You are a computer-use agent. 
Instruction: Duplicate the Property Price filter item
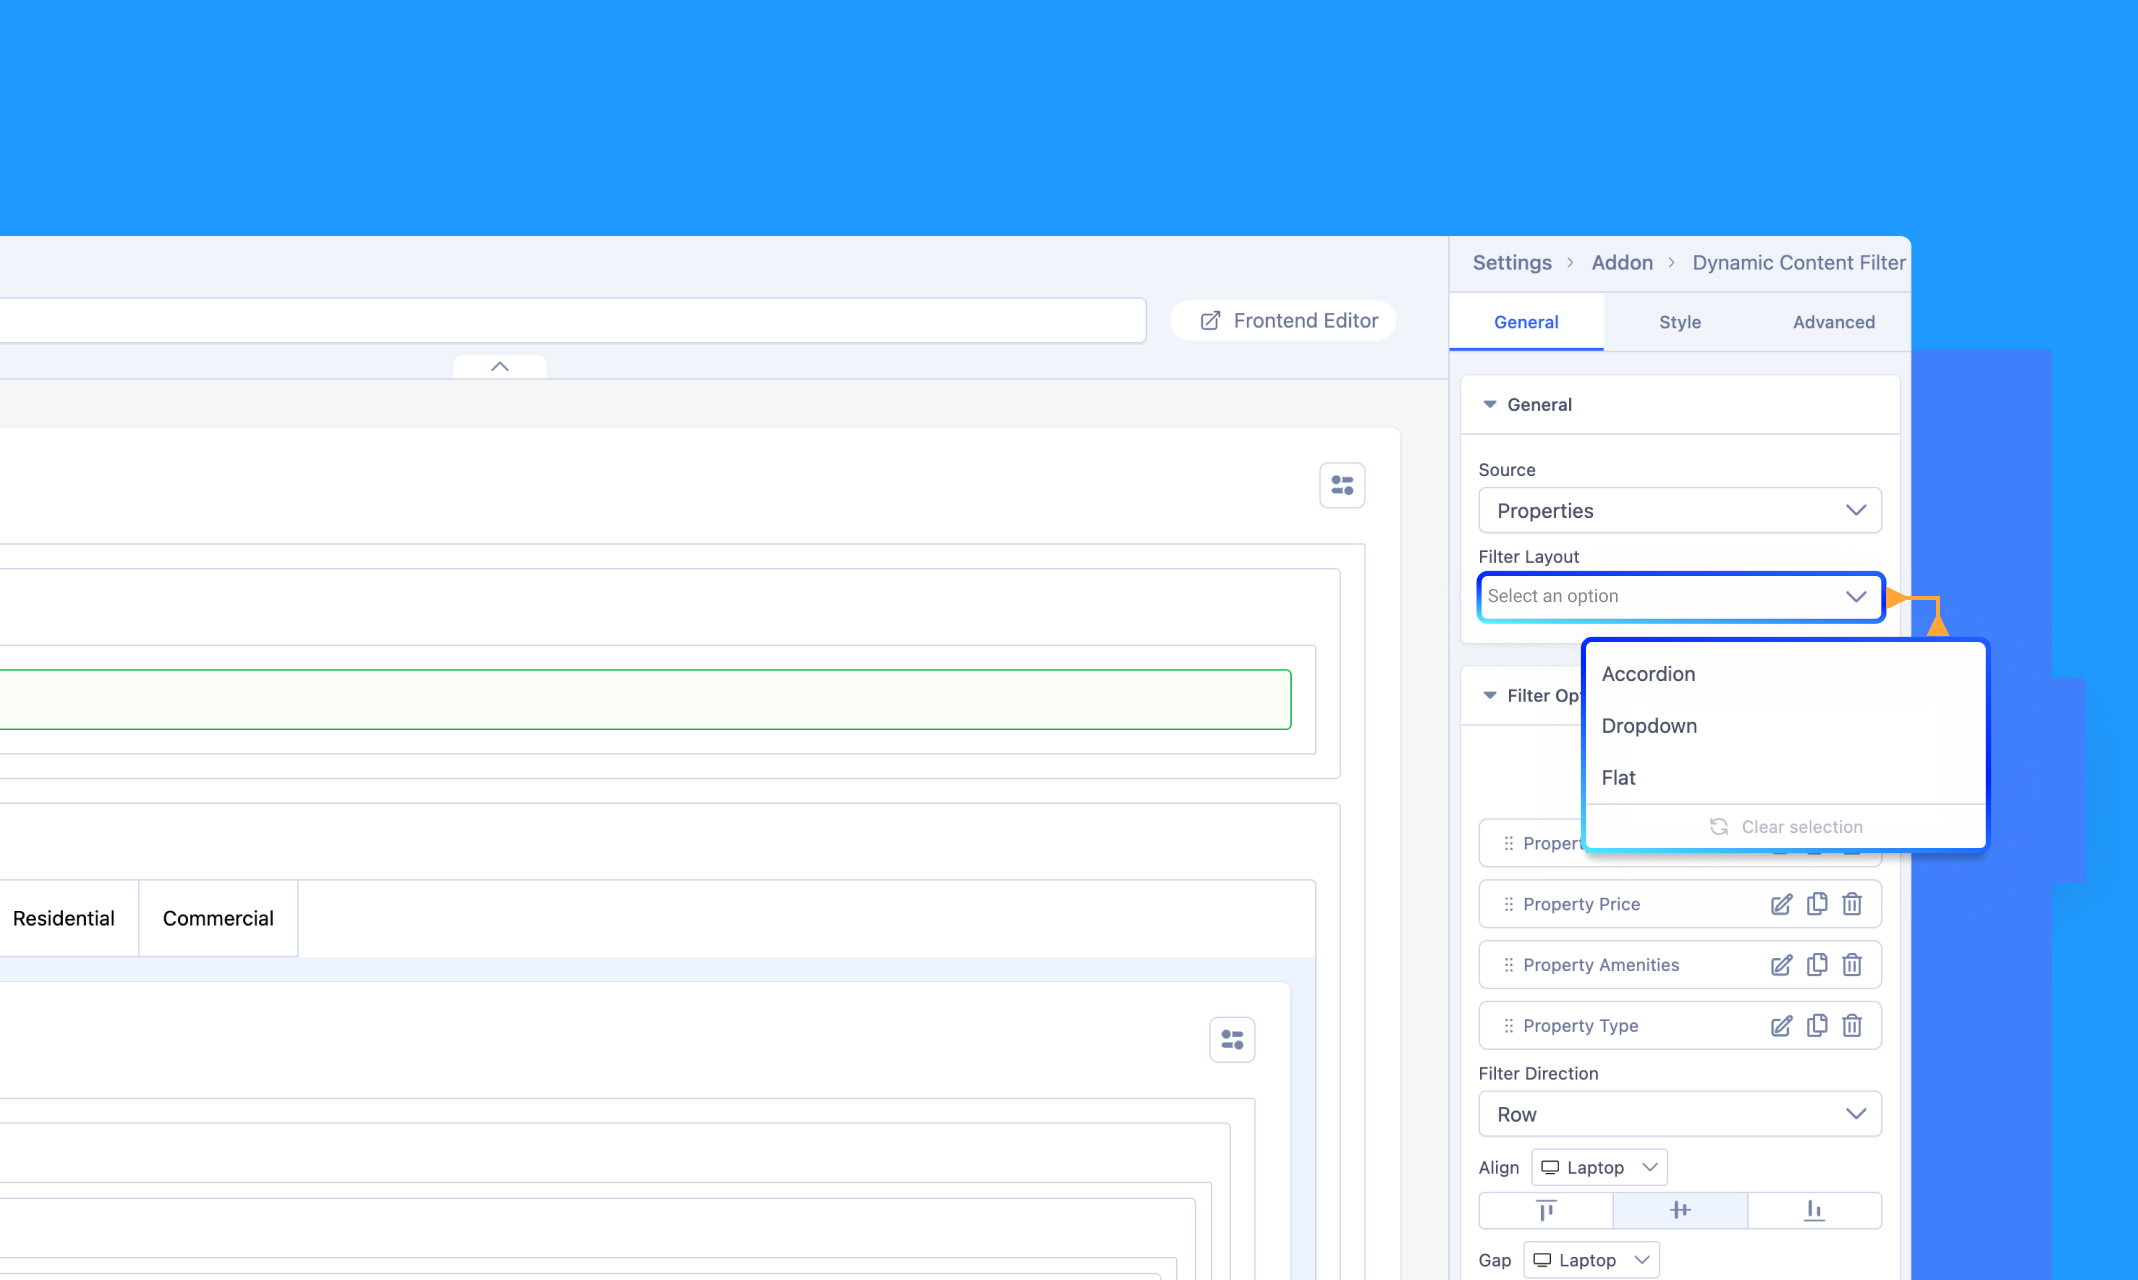pos(1817,904)
